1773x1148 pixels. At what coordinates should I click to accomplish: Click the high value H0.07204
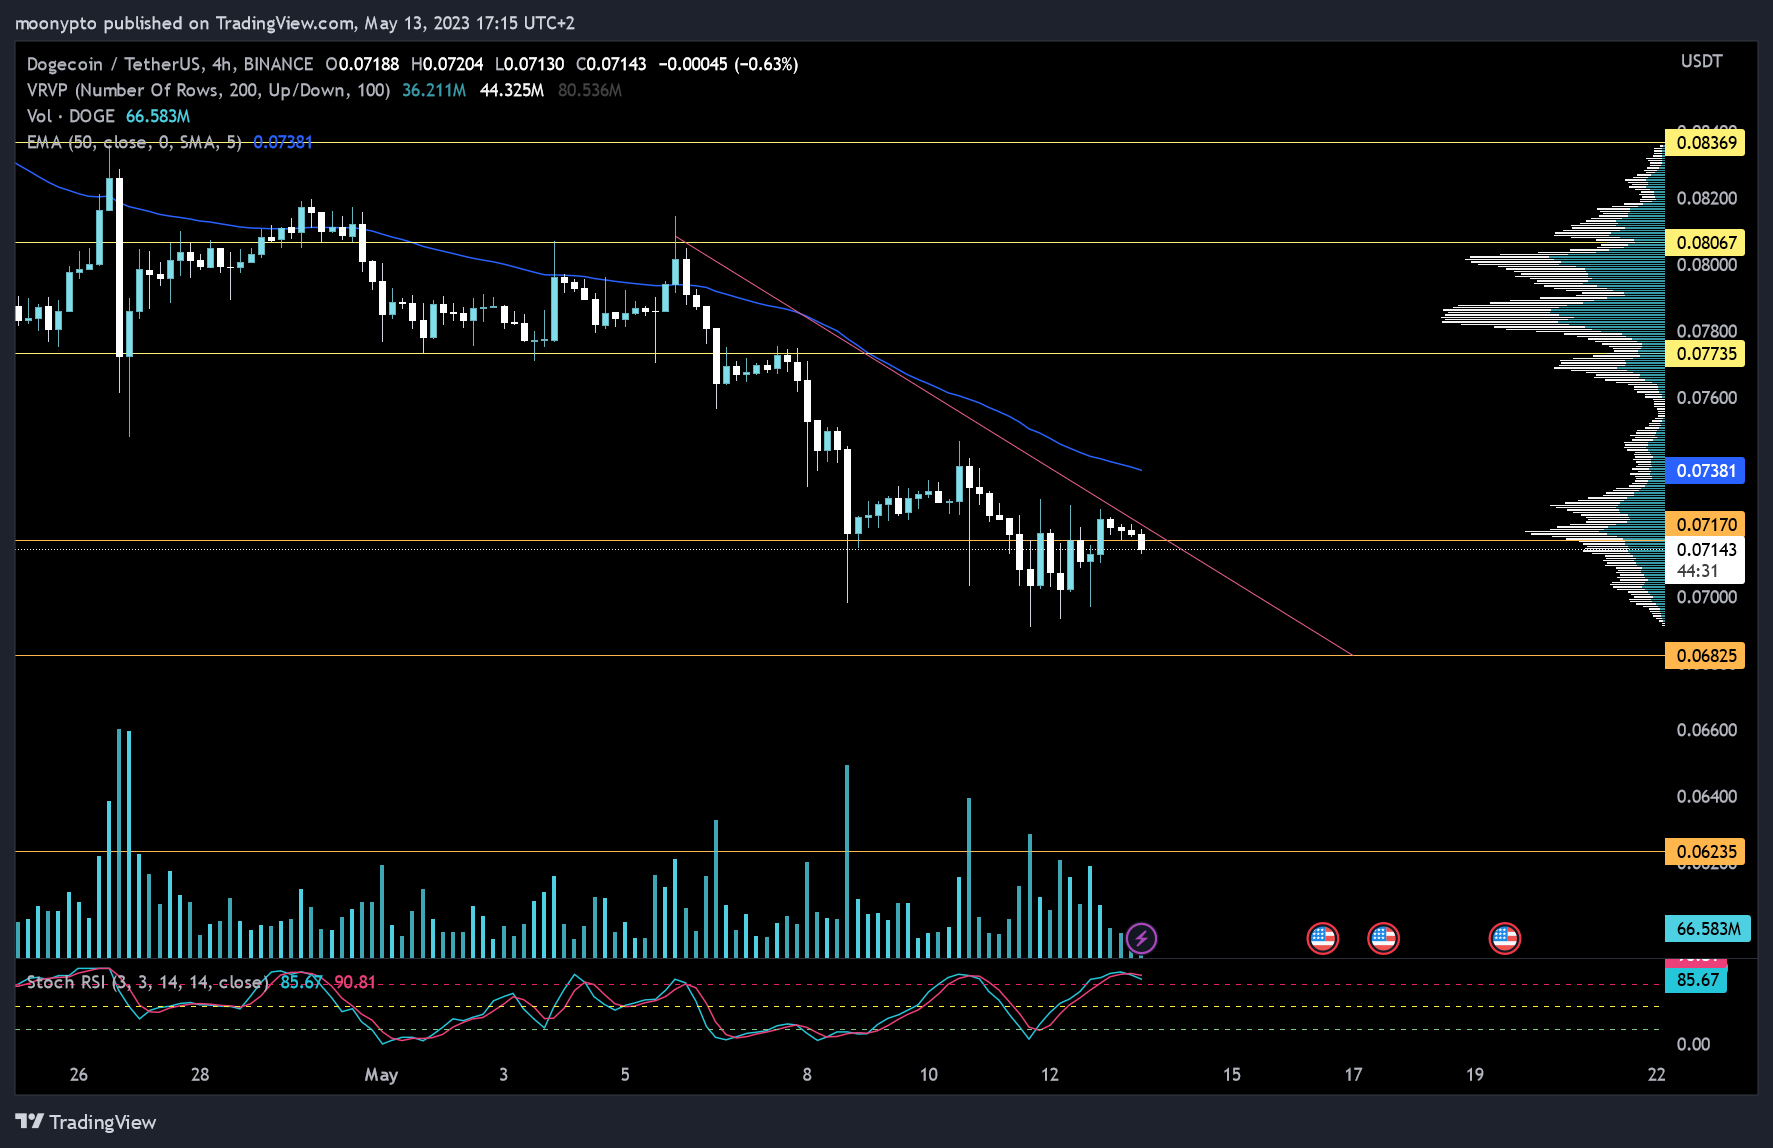coord(447,64)
